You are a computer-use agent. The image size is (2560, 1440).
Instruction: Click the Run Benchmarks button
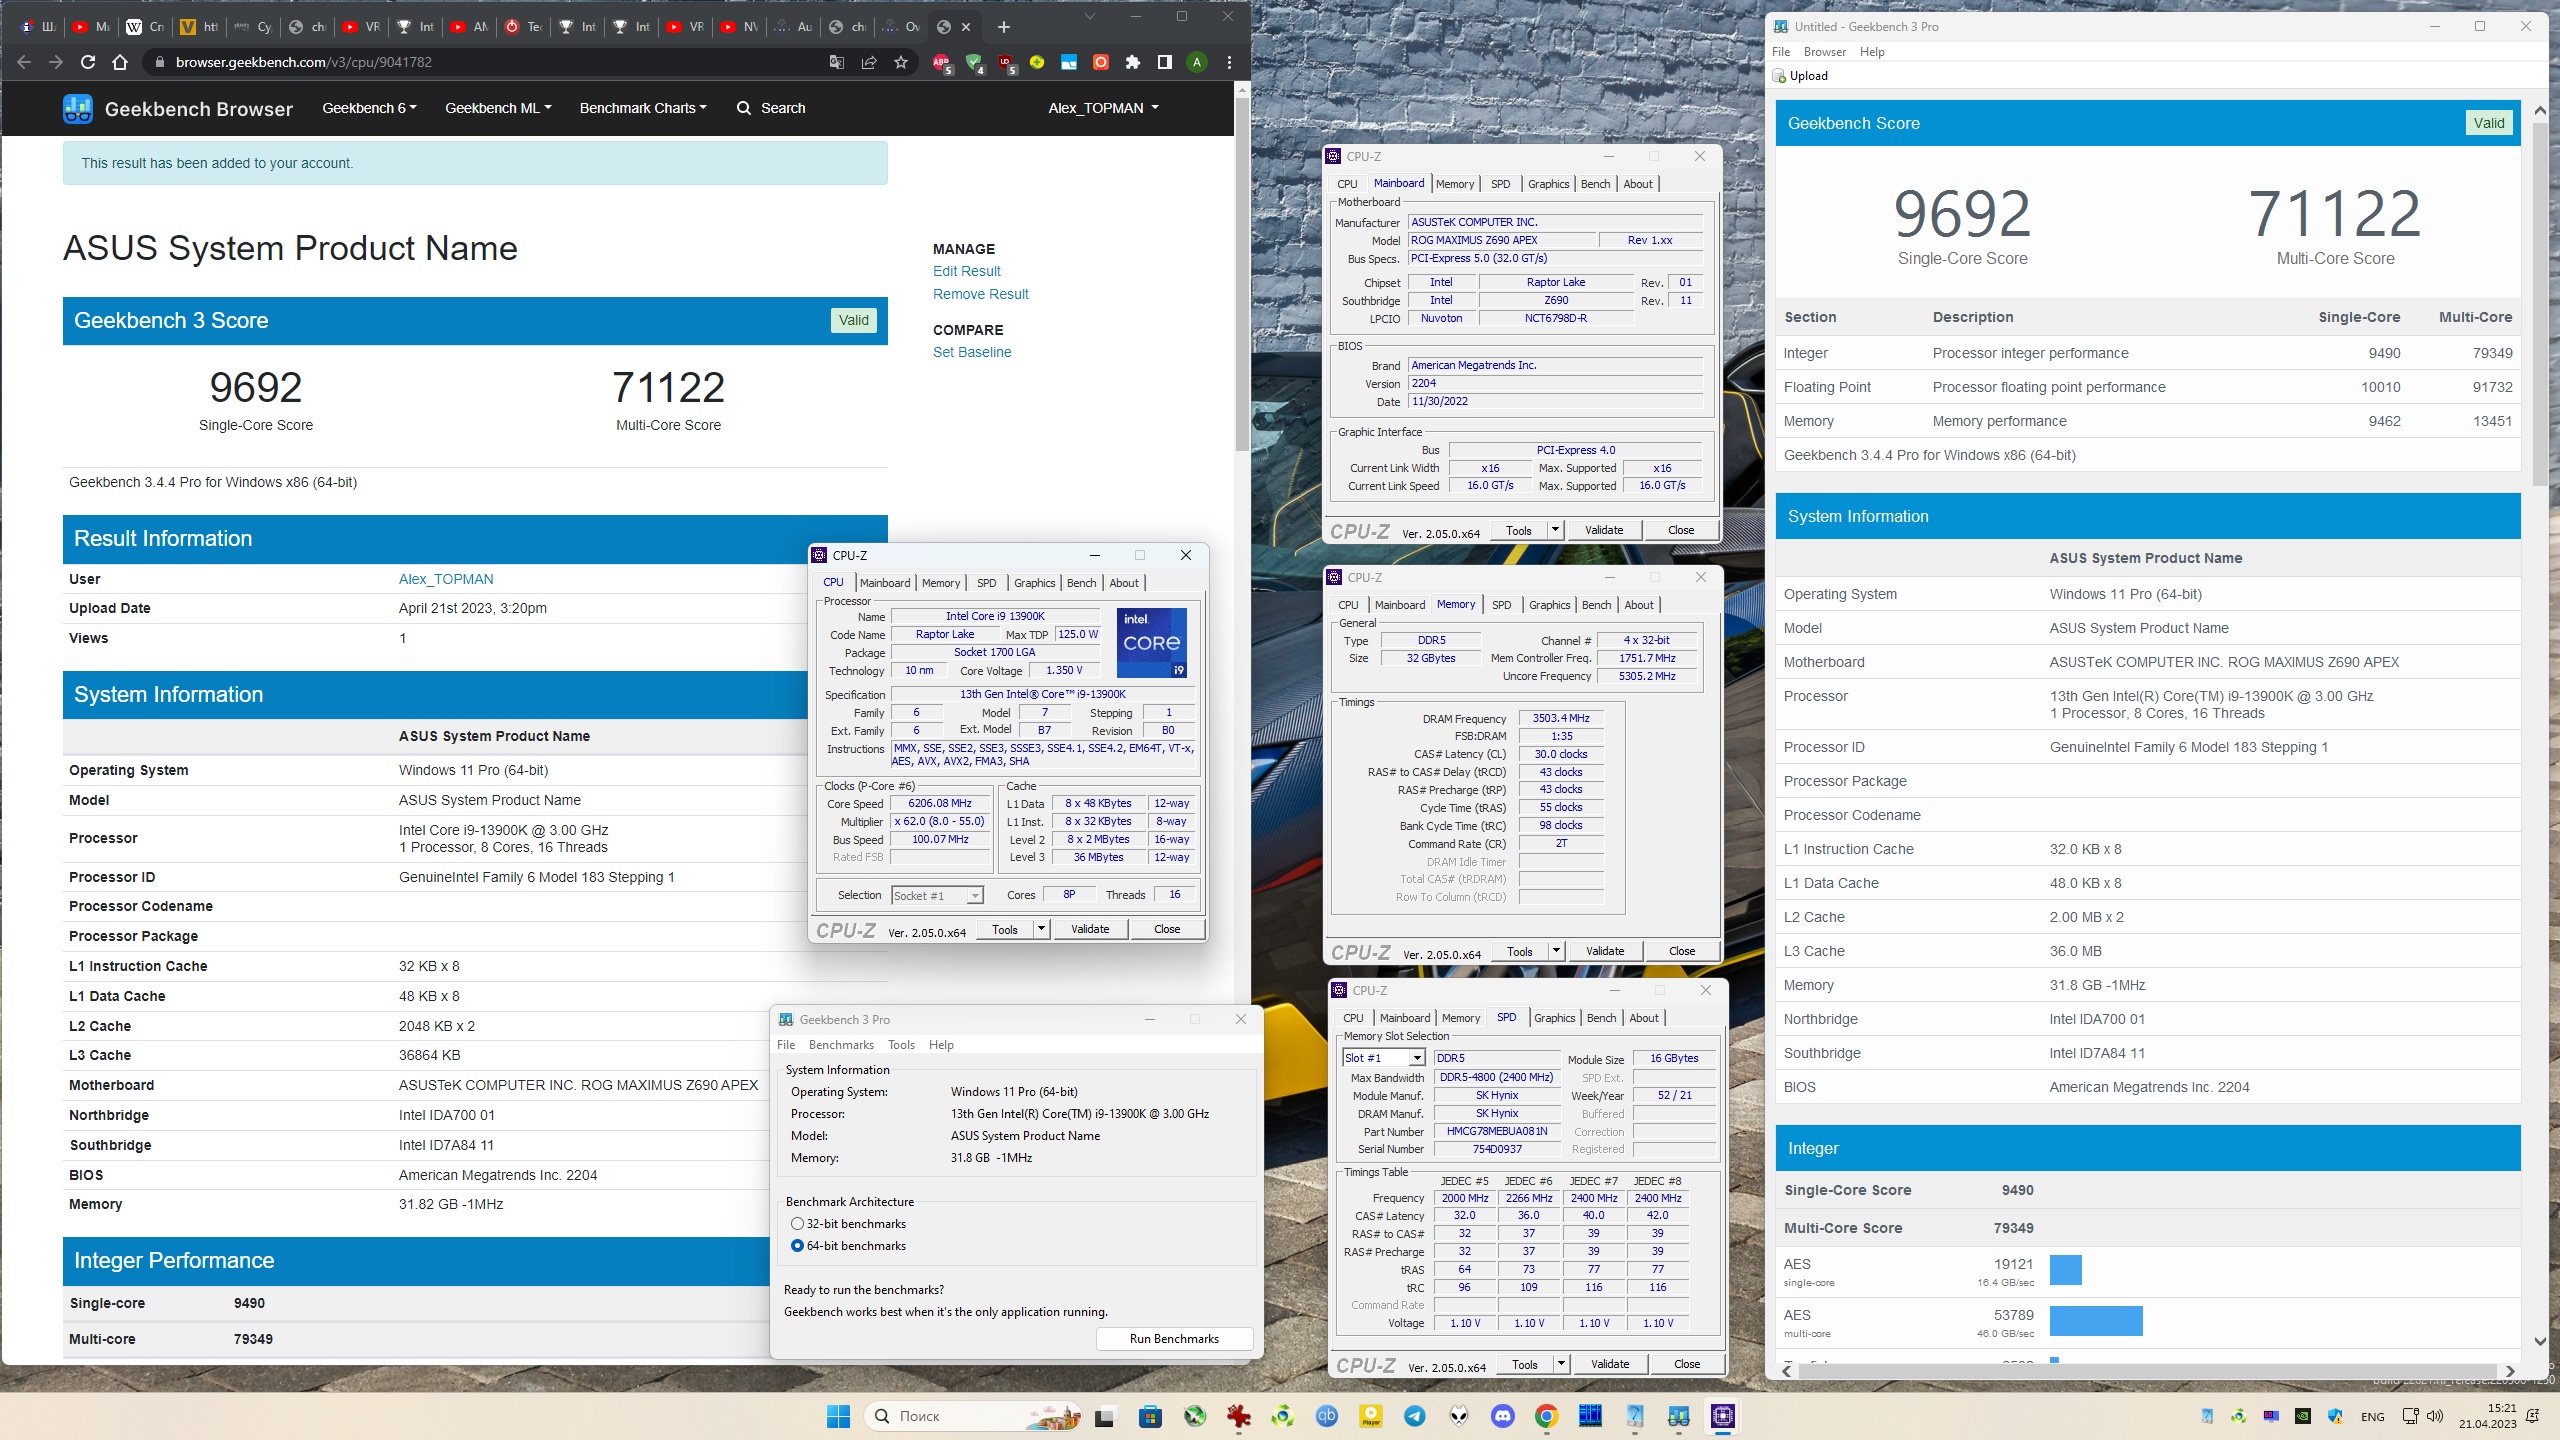click(1174, 1339)
